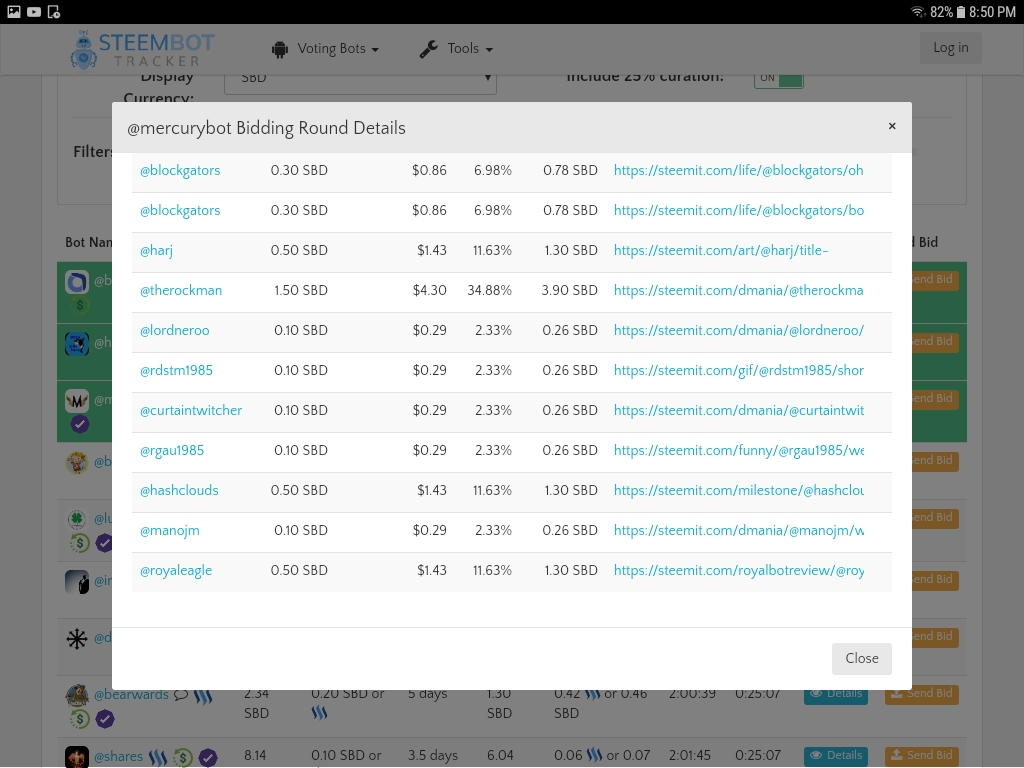
Task: Open the steemit.com/art/@harj/title- post link
Action: (x=720, y=251)
